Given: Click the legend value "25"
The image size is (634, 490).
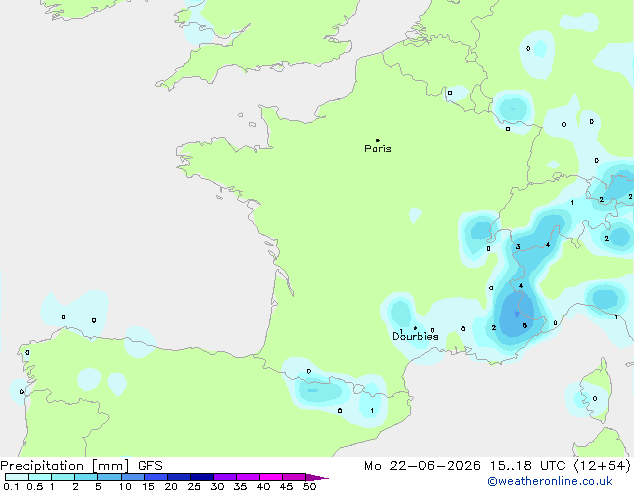Looking at the screenshot, I should (x=194, y=486).
